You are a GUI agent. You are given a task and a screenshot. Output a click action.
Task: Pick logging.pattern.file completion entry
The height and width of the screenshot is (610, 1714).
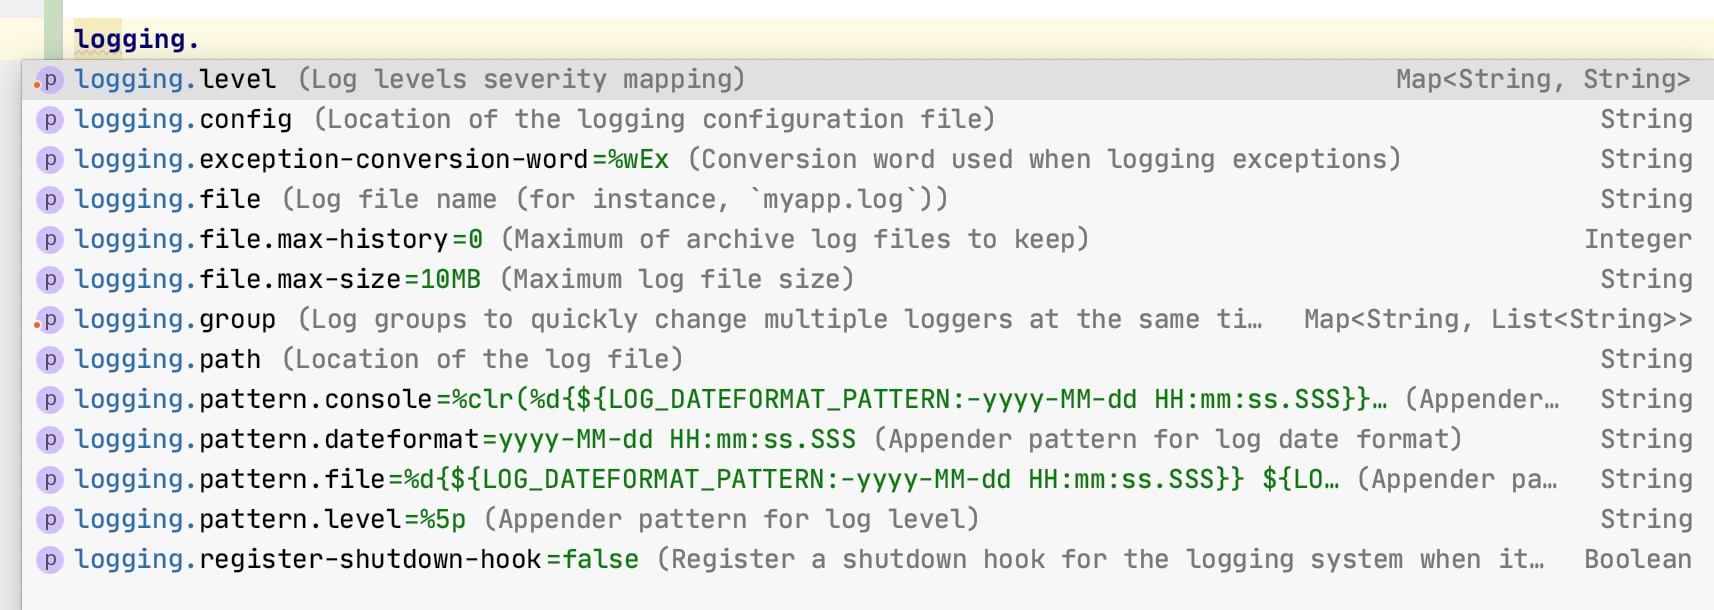coord(867,479)
